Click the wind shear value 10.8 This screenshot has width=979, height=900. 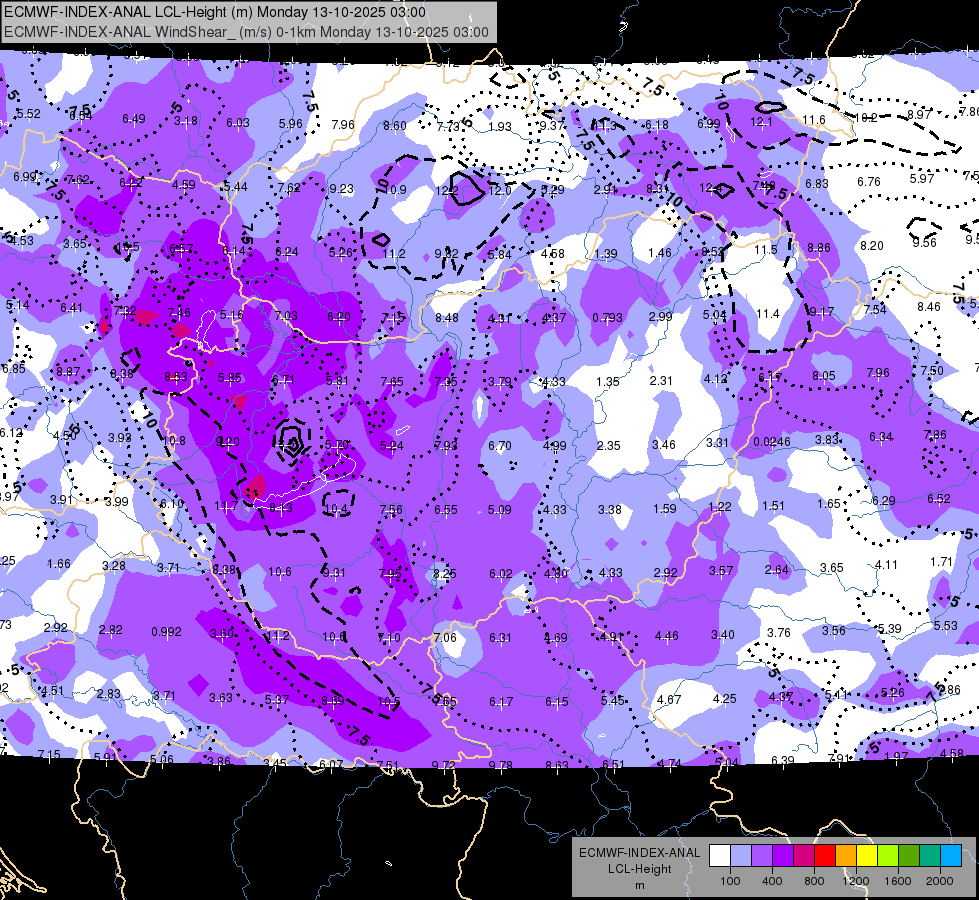pyautogui.click(x=174, y=440)
